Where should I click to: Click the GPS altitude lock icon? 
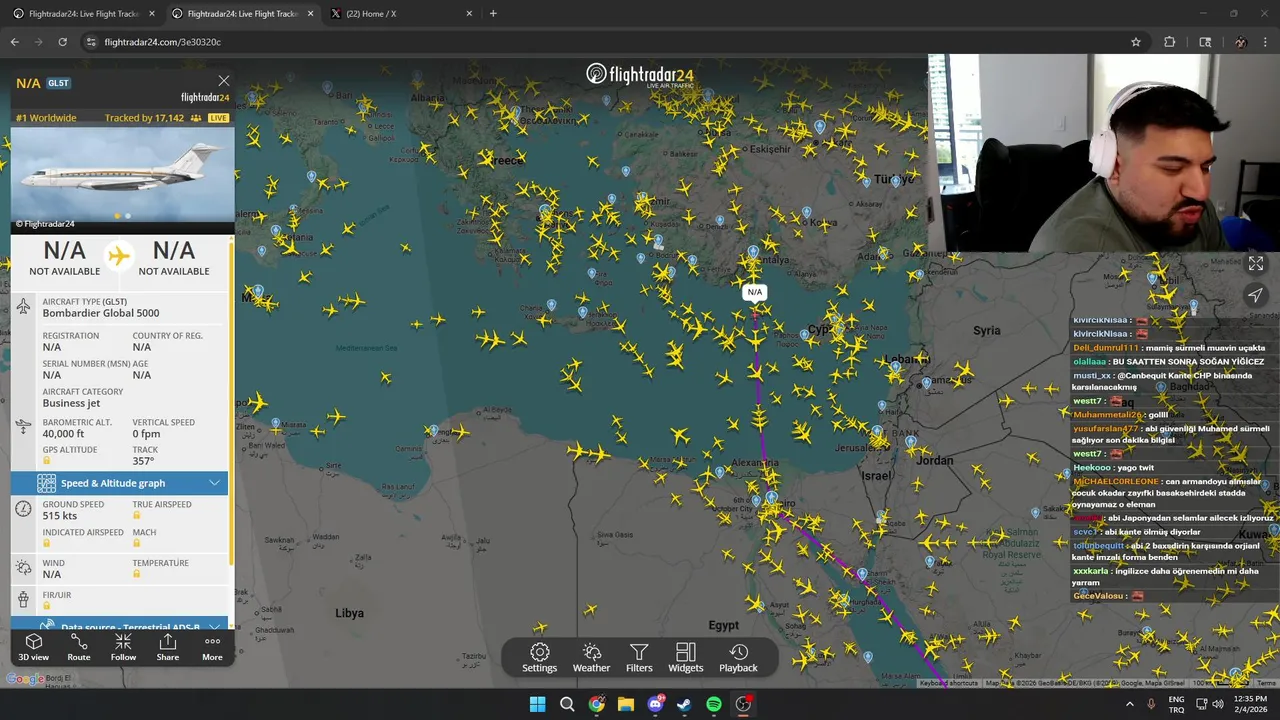pyautogui.click(x=47, y=461)
